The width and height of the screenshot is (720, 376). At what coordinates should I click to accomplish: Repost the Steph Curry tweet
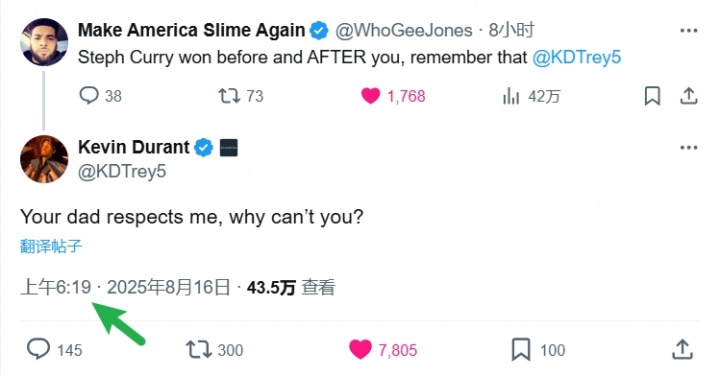coord(241,96)
